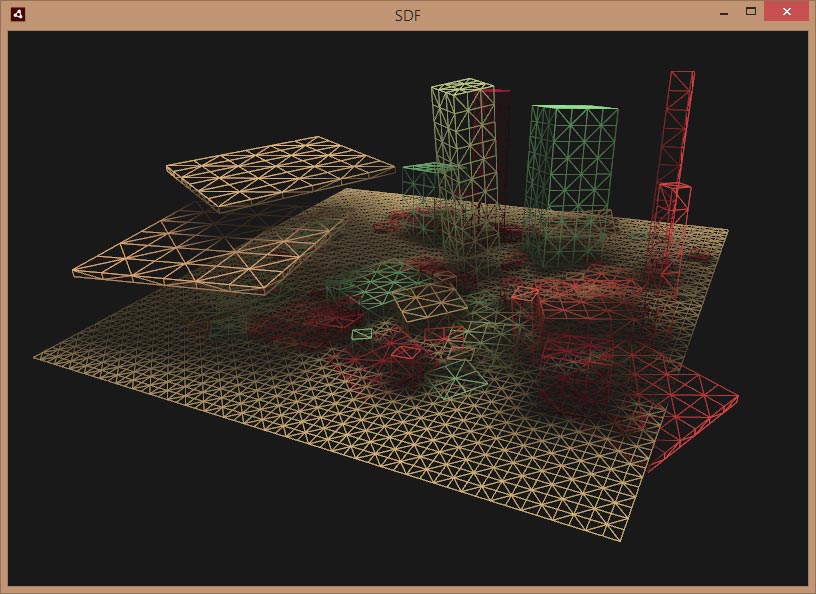The width and height of the screenshot is (816, 594).
Task: Close the SDF window
Action: 786,12
